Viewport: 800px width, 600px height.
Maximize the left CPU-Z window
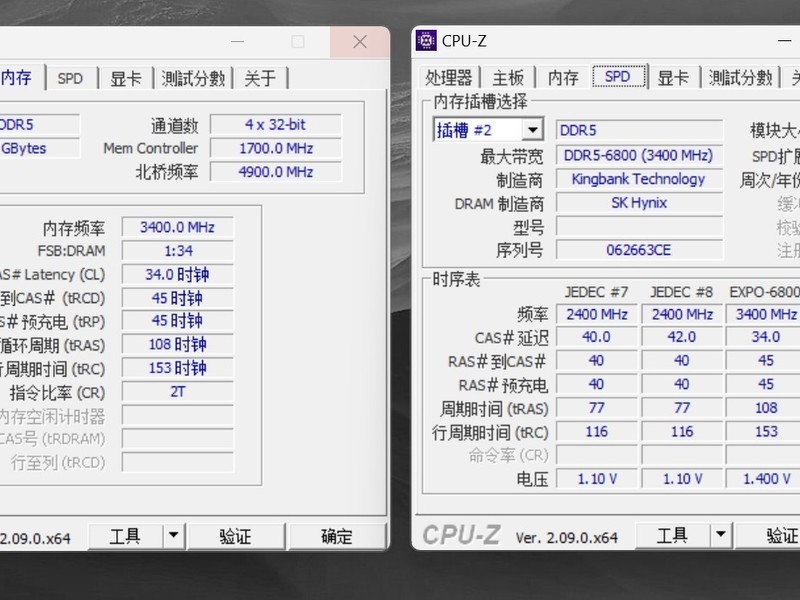pyautogui.click(x=298, y=42)
